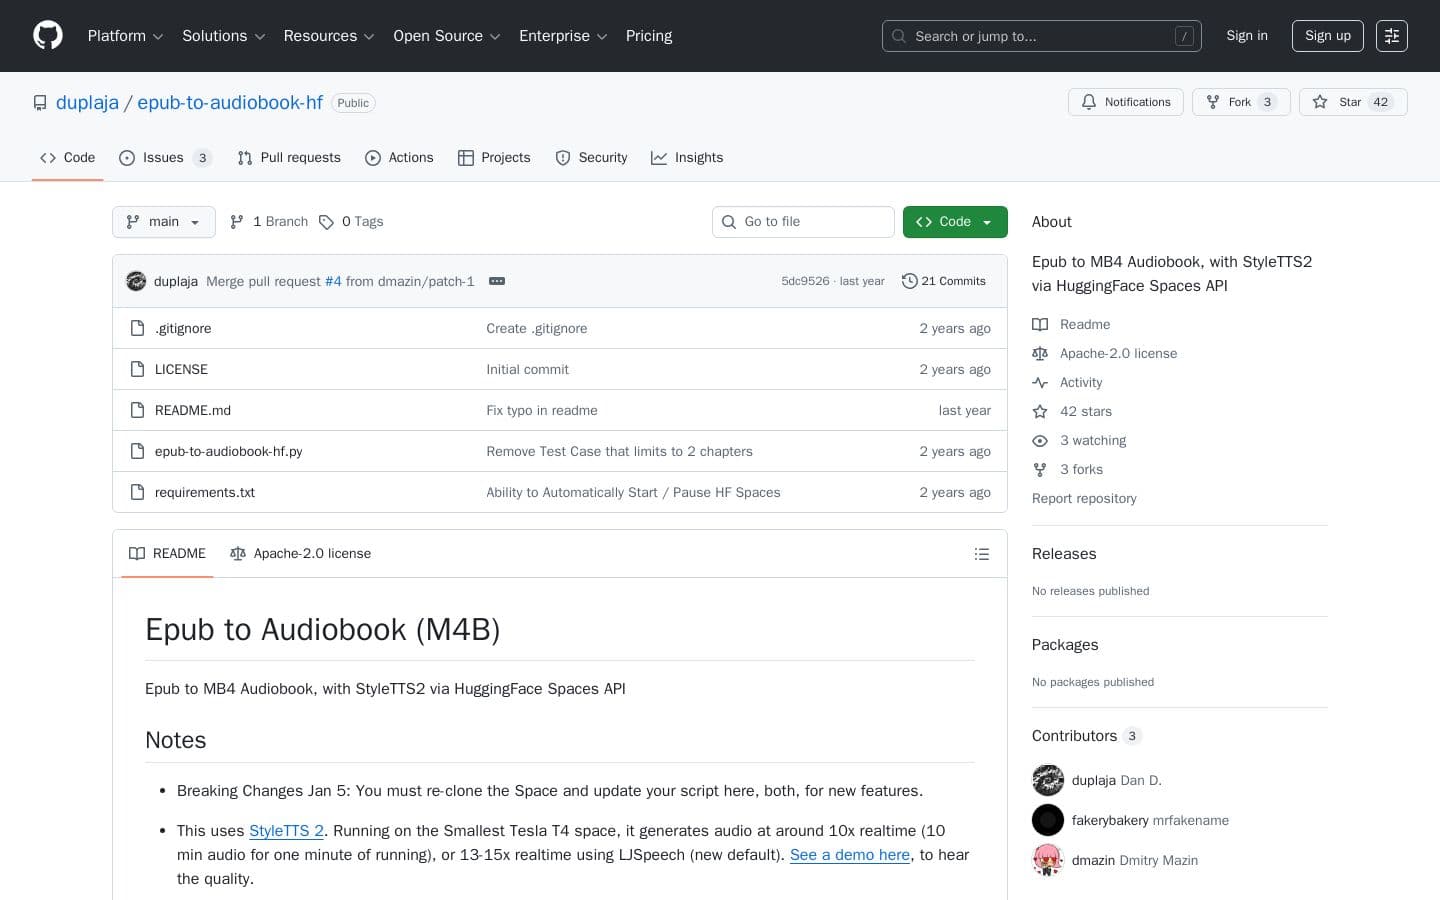Screen dimensions: 1440x900
Task: Open the Solutions menu
Action: tap(223, 36)
